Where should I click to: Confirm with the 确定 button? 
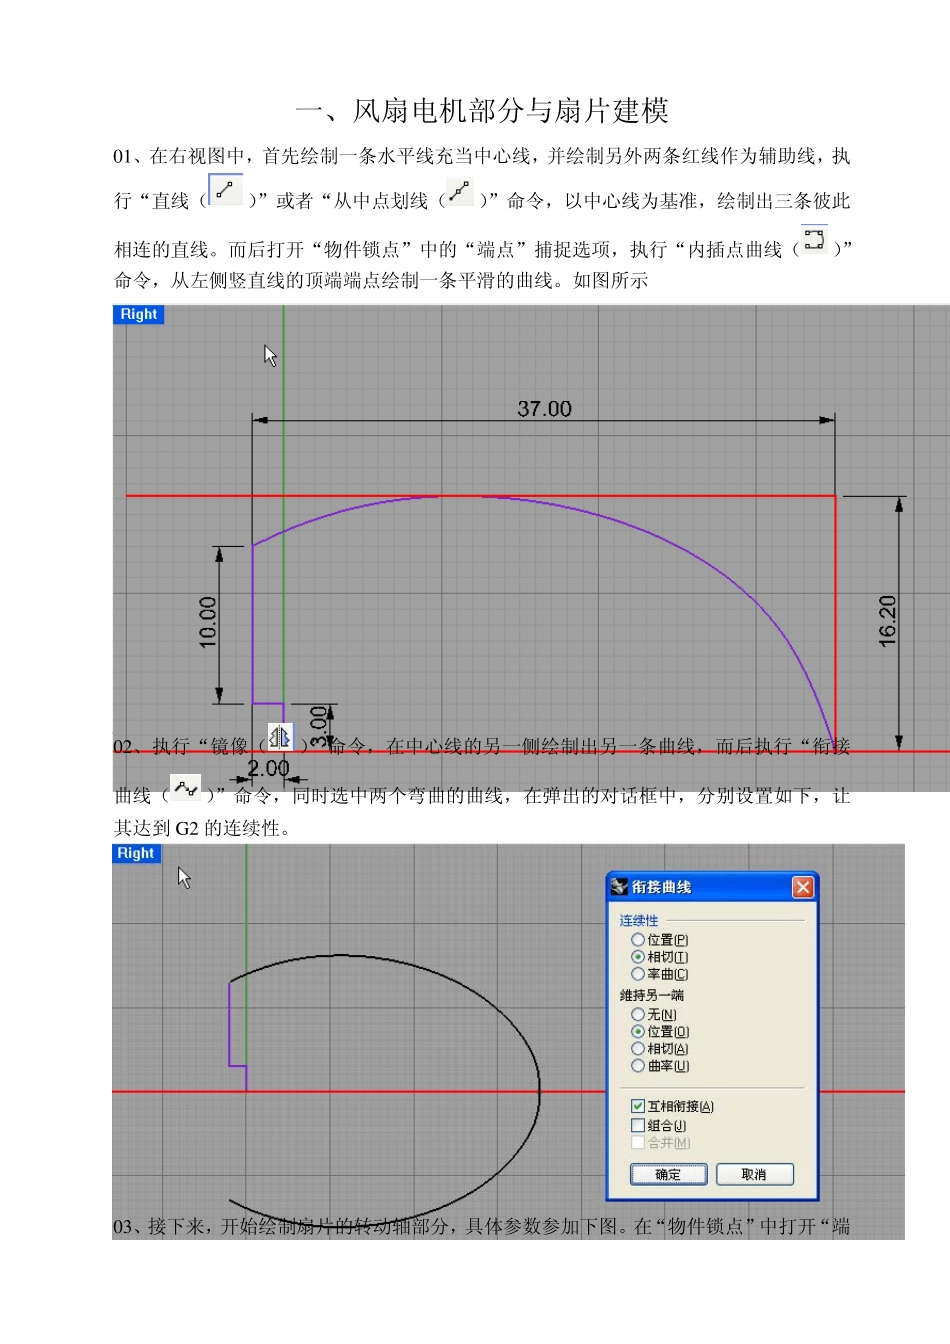[x=668, y=1174]
